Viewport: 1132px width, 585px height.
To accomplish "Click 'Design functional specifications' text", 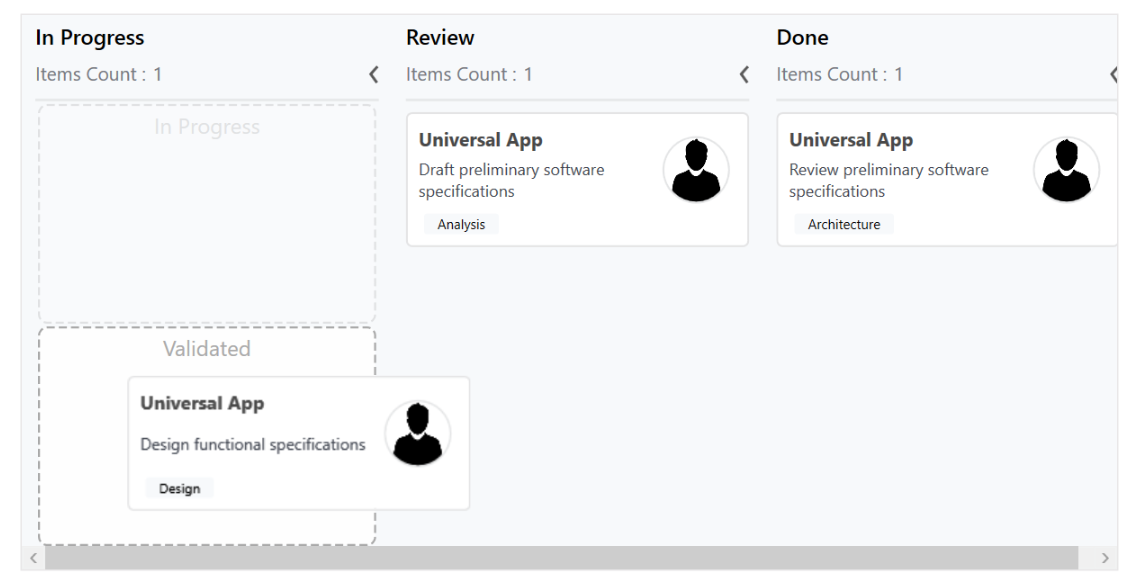I will [x=253, y=445].
